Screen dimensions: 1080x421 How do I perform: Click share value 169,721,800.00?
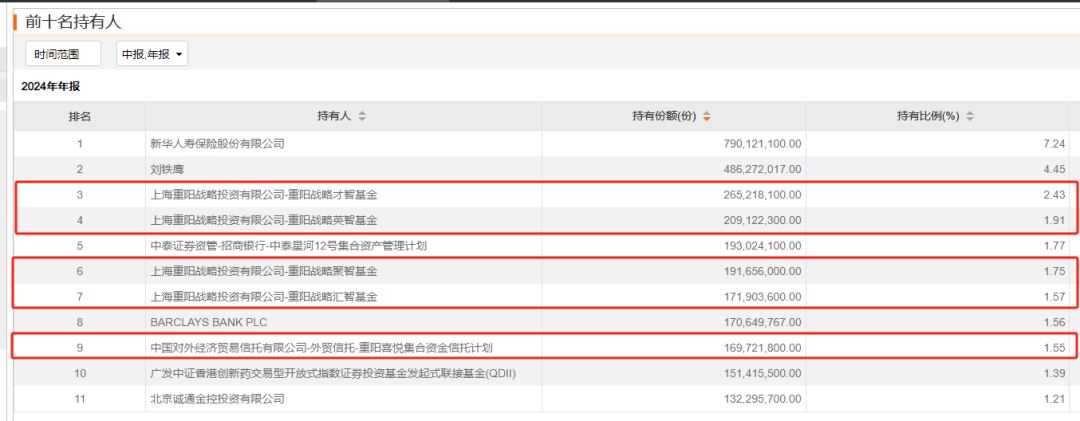(760, 347)
